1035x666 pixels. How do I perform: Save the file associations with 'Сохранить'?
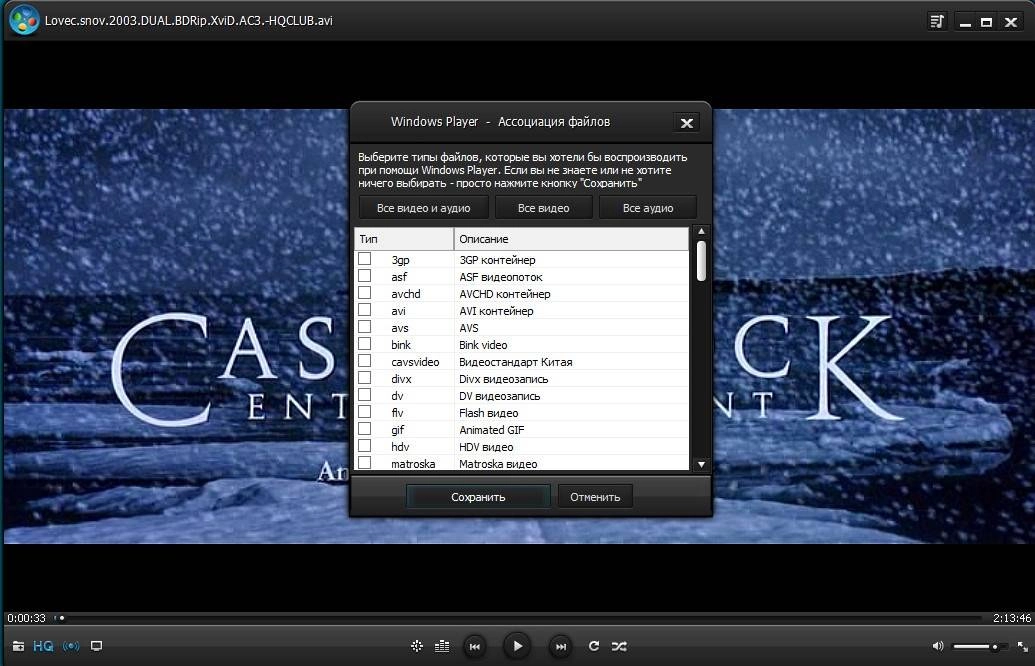(478, 497)
